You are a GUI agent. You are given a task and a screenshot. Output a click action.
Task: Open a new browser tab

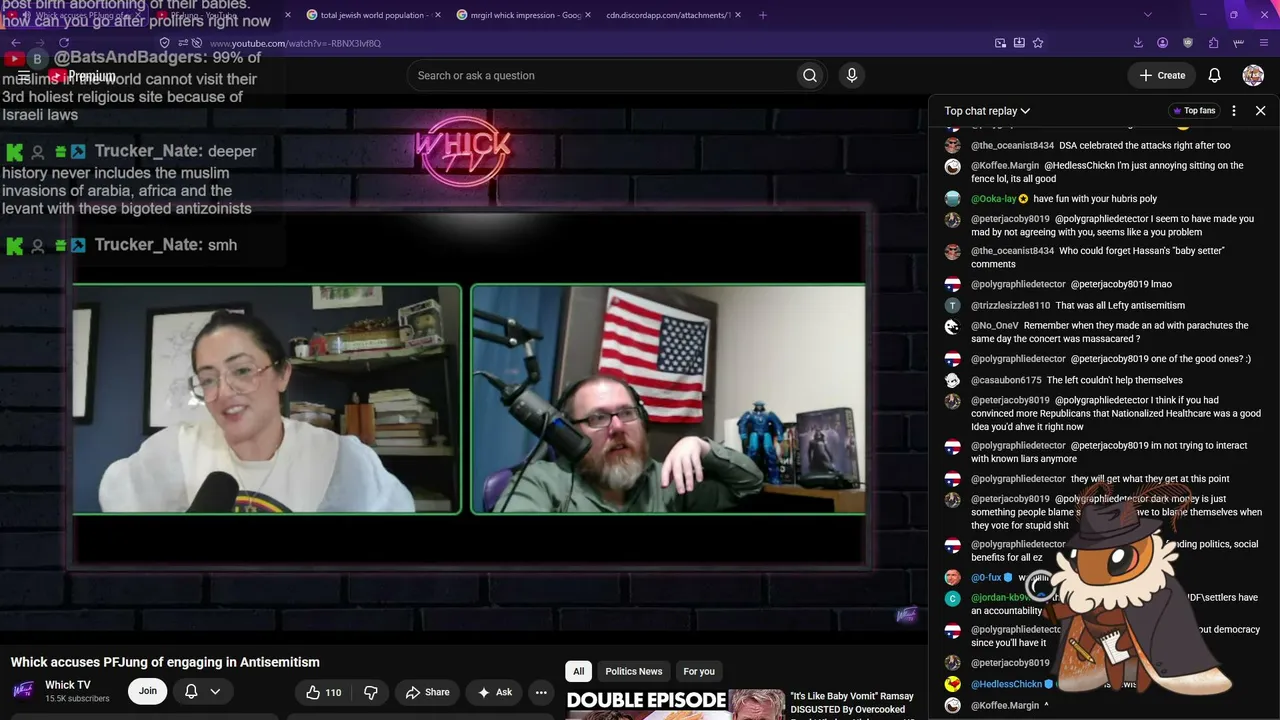pos(763,15)
